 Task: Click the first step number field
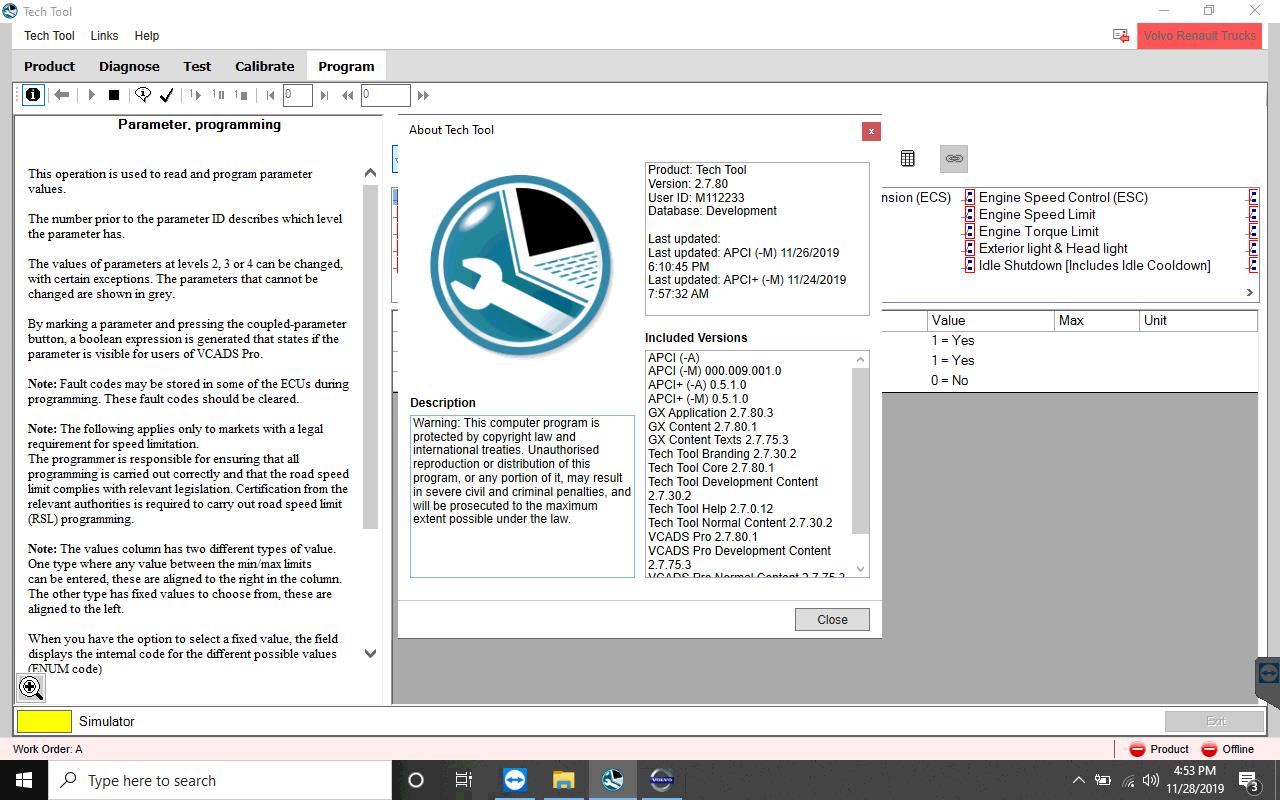298,95
